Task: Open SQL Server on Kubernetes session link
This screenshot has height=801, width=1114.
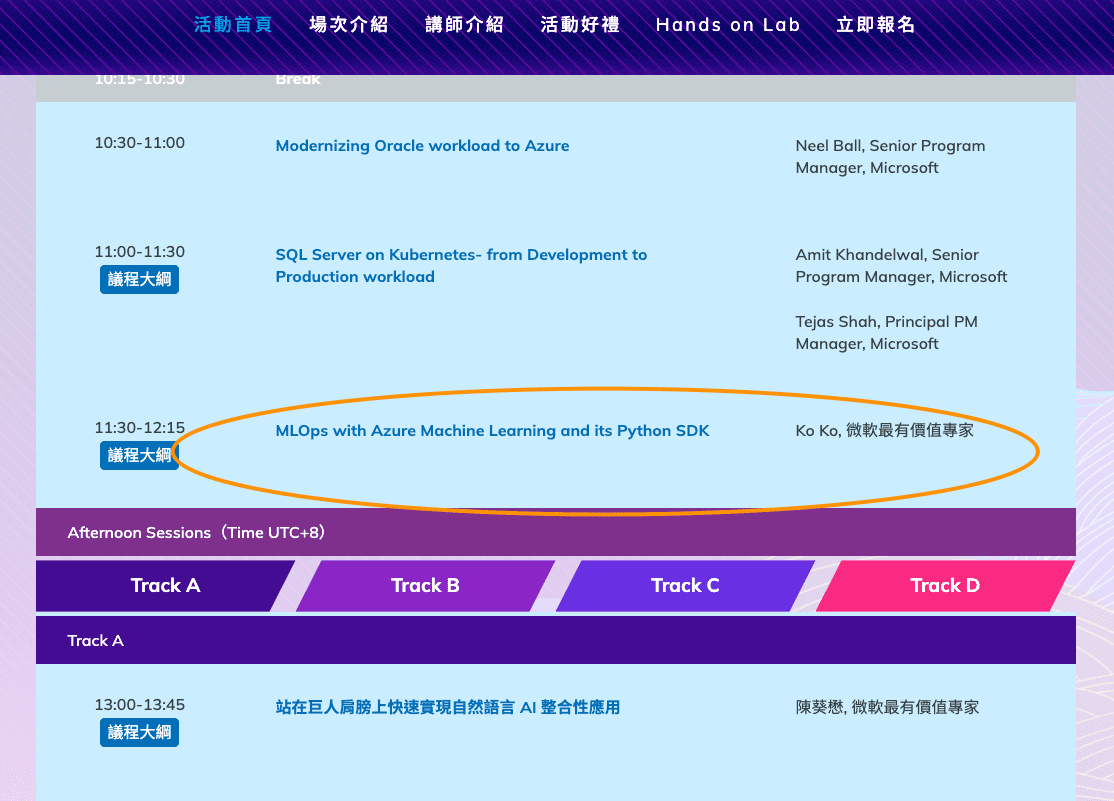Action: [461, 266]
